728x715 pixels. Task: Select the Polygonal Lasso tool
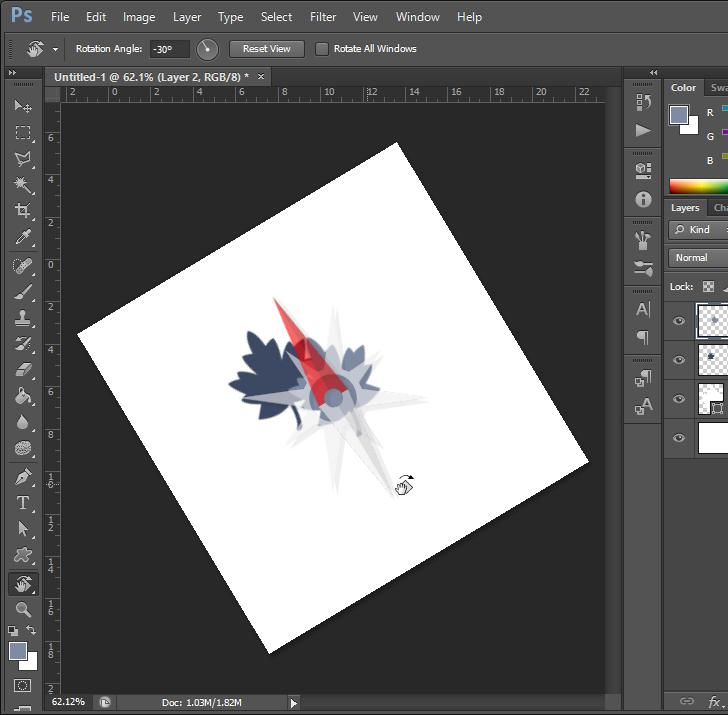23,159
